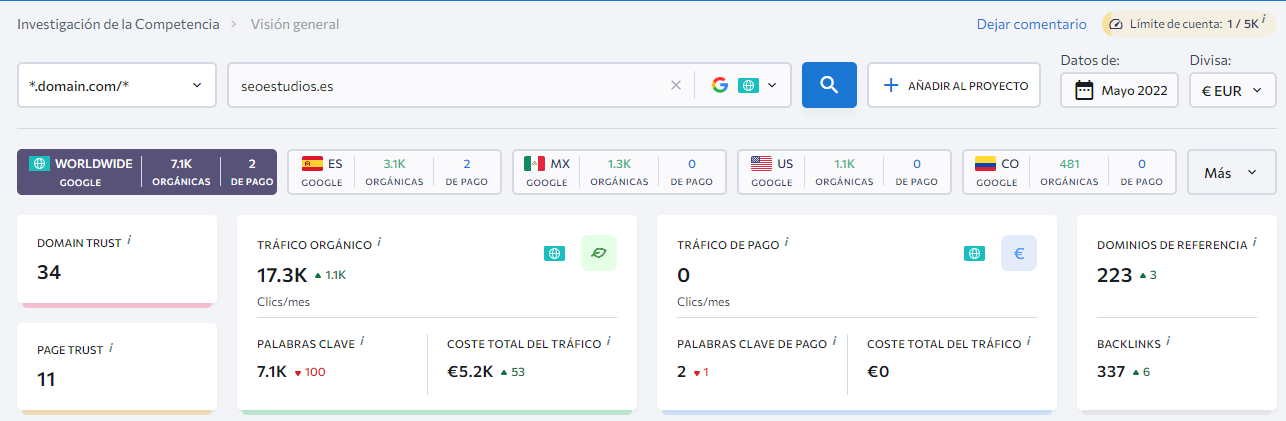Select the Worldwide Google tab

click(148, 172)
